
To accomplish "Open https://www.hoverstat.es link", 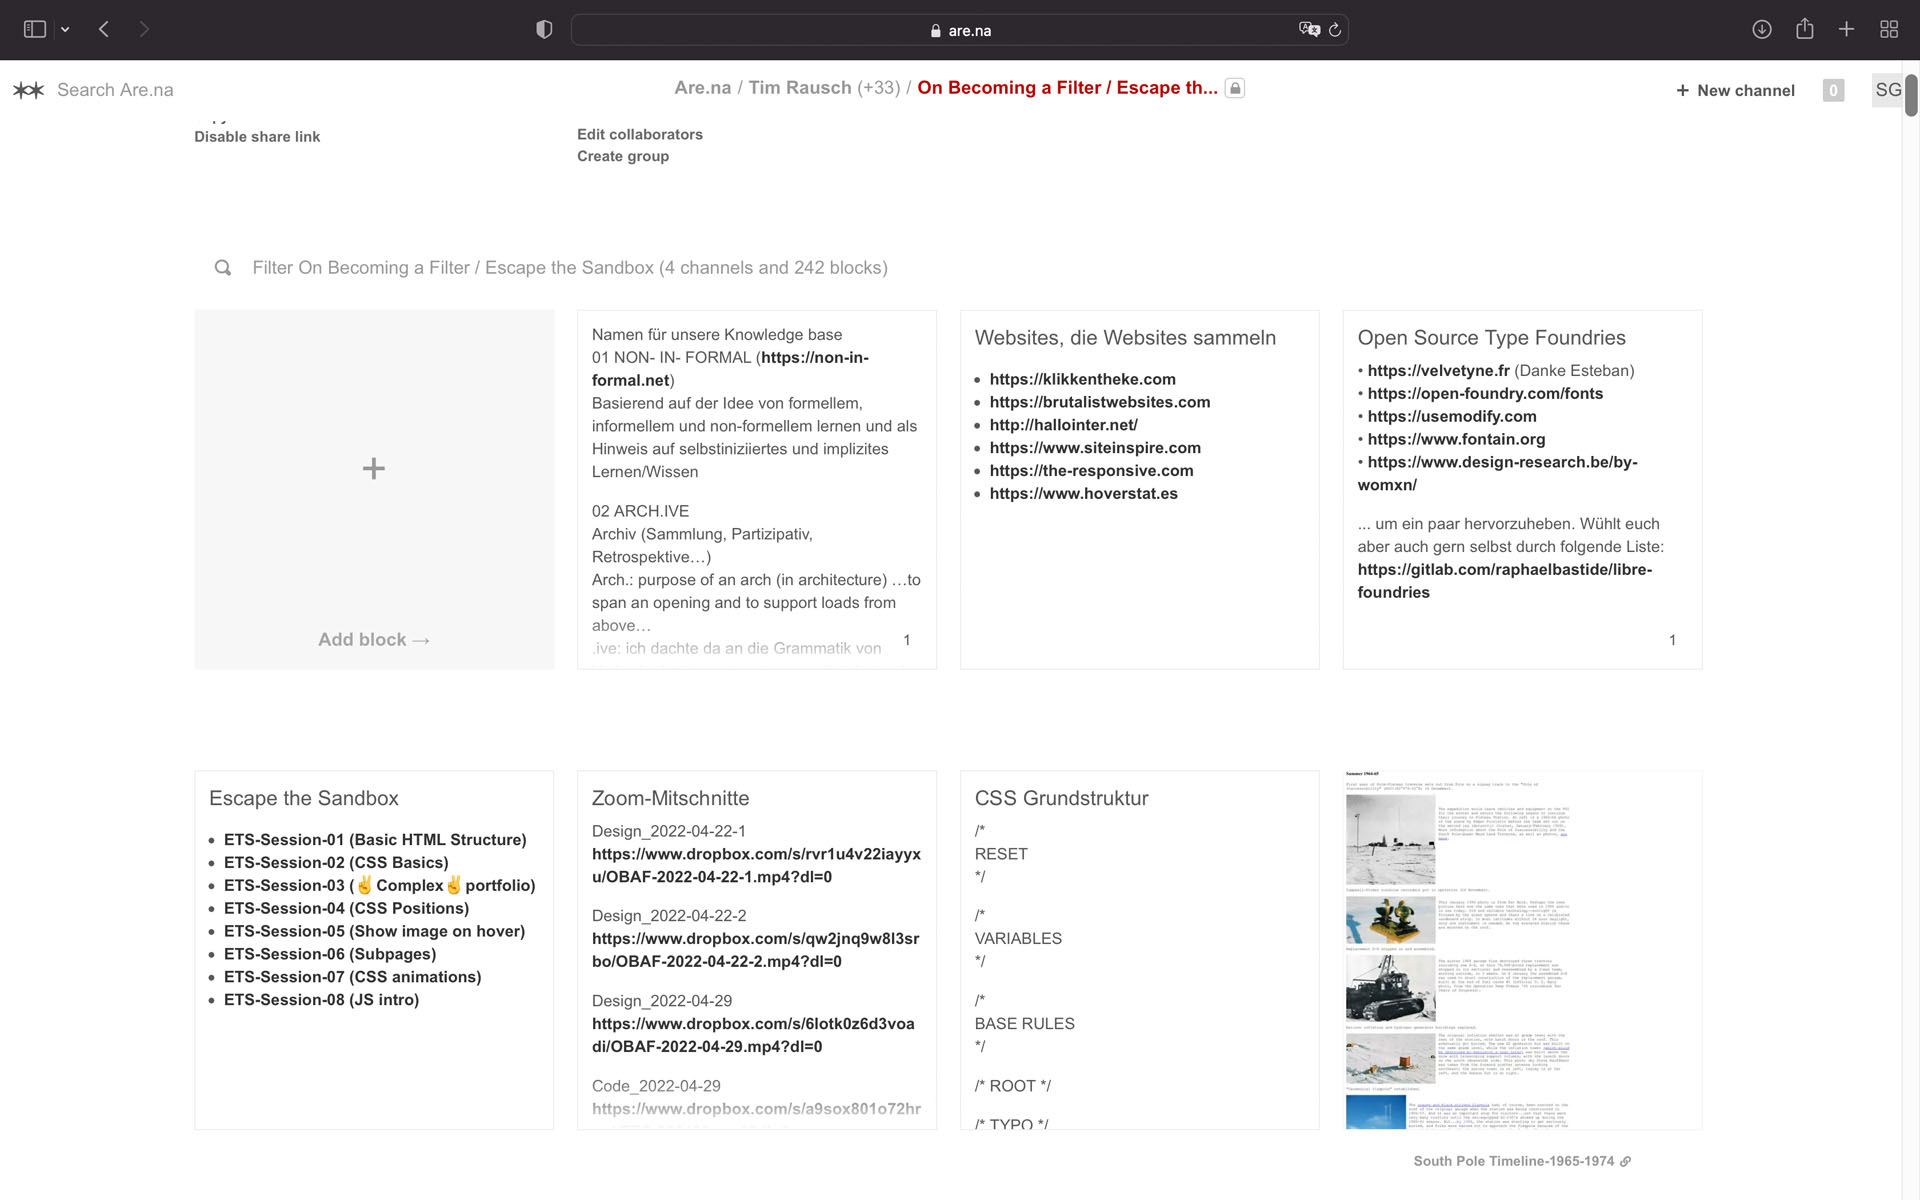I will point(1083,494).
